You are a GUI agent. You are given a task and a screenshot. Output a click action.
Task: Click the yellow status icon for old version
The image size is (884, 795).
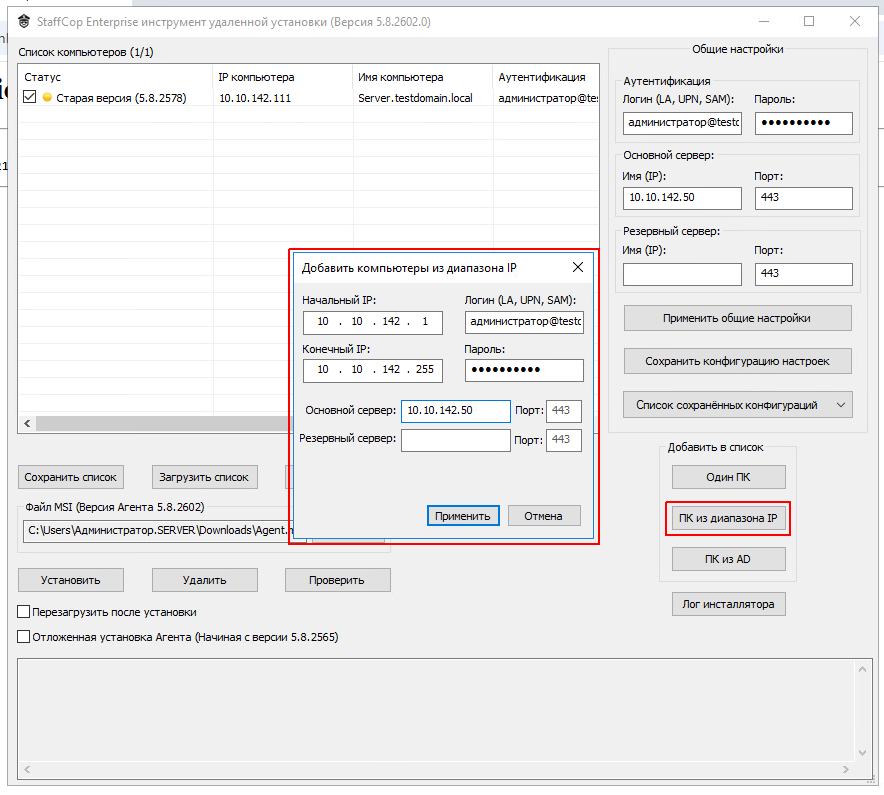click(x=47, y=98)
